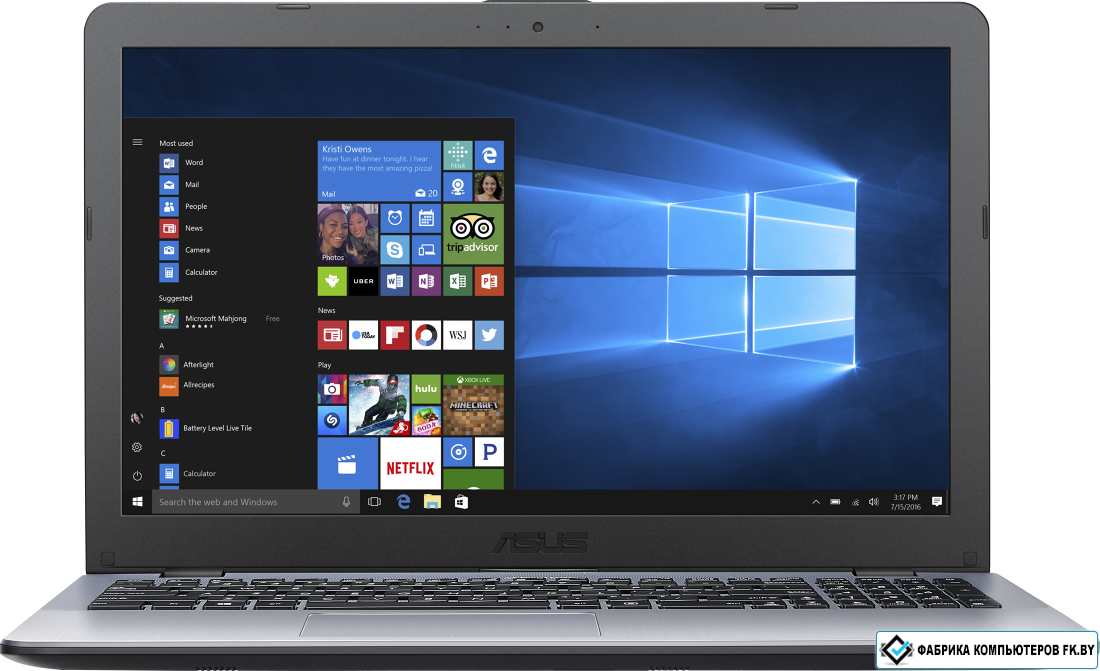This screenshot has height=671, width=1100.
Task: Open Allrecipes in the app list
Action: [187, 385]
